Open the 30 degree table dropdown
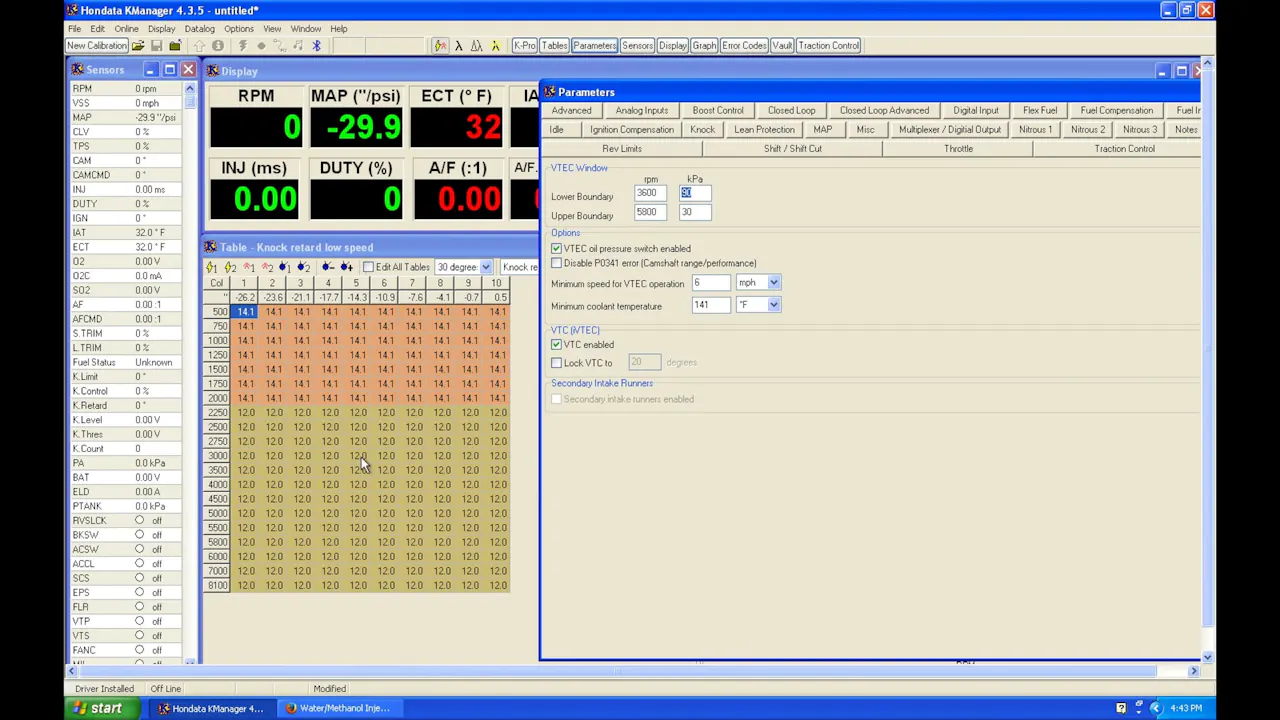Viewport: 1280px width, 720px height. 485,267
